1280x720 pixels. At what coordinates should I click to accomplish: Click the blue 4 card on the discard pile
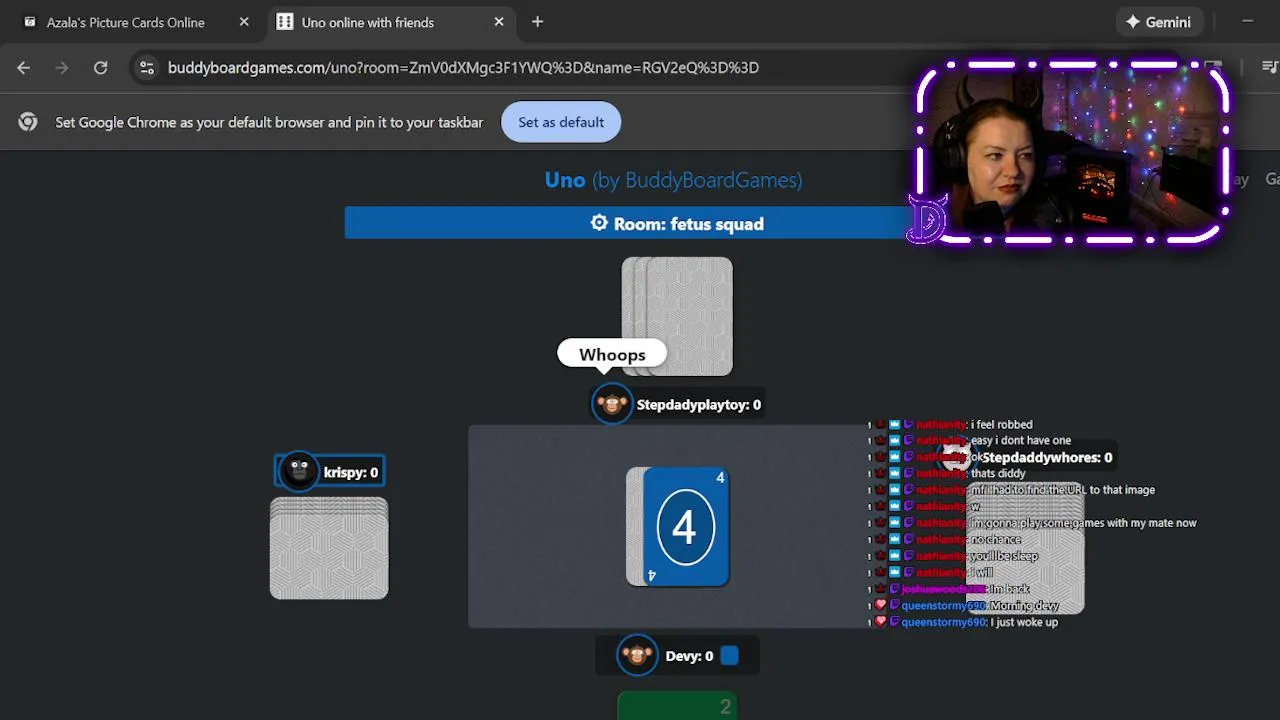point(685,527)
